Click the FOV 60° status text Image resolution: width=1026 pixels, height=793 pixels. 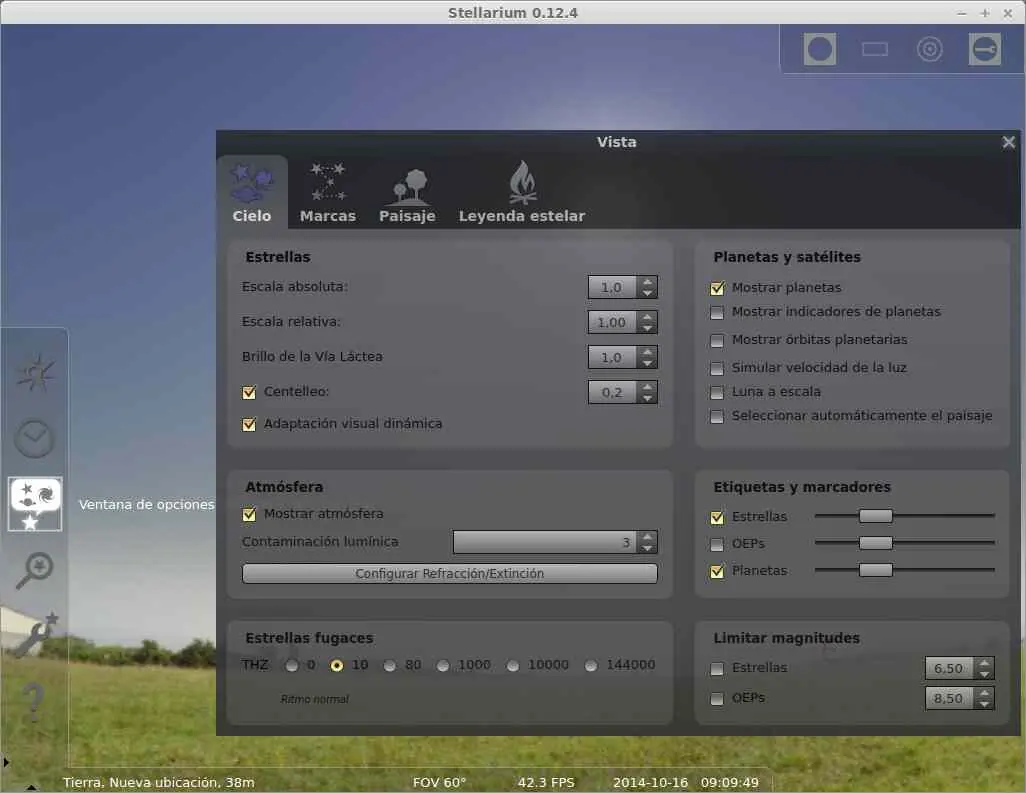439,783
